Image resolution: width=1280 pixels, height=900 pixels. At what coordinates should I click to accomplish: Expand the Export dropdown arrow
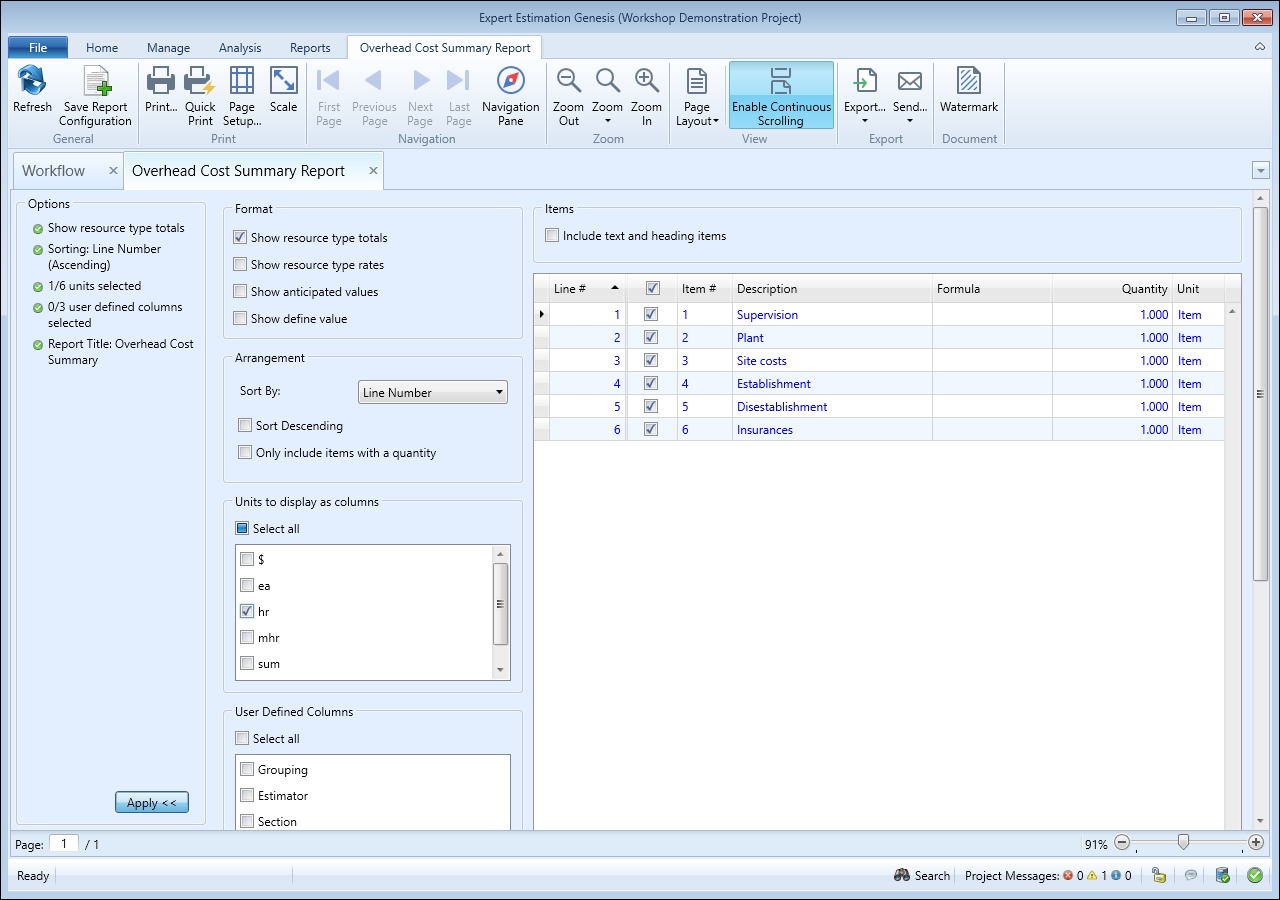click(864, 121)
